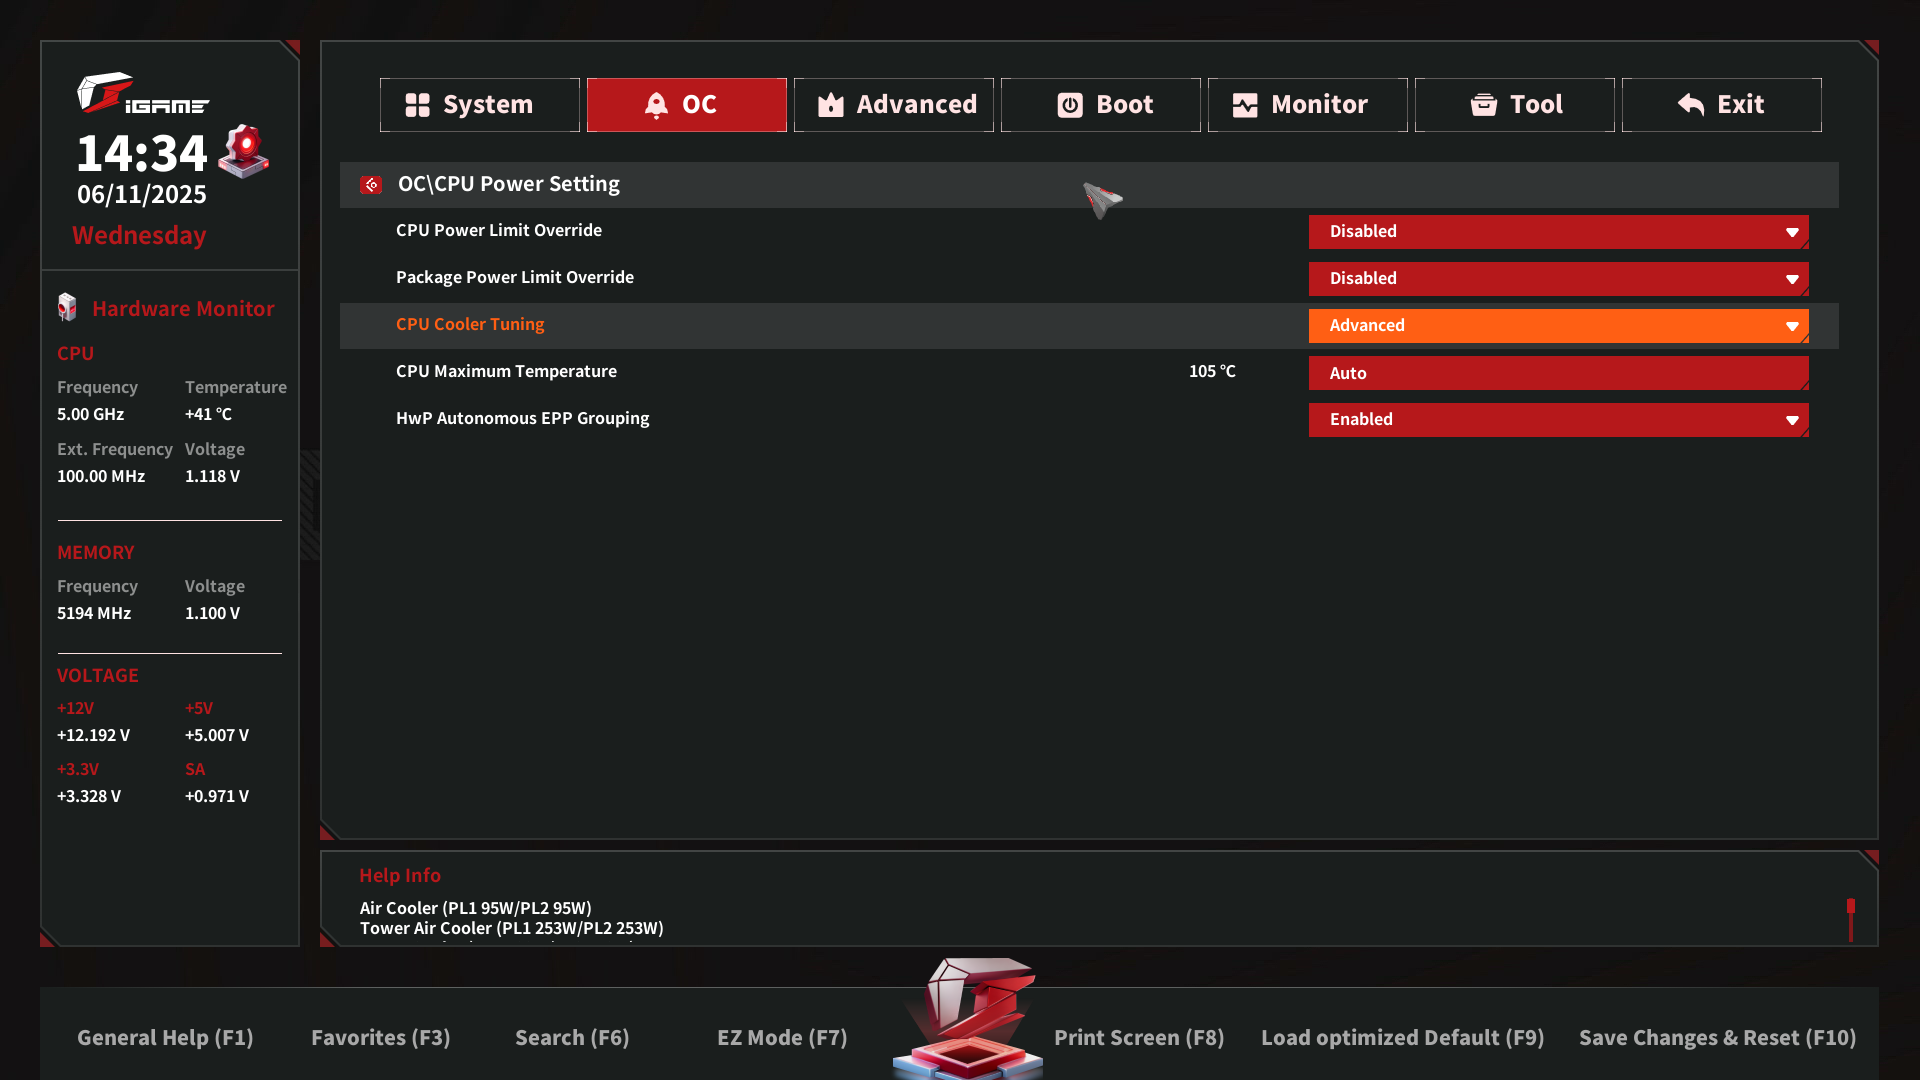Expand CPU Cooler Tuning Advanced dropdown
The image size is (1920, 1080).
[x=1558, y=326]
